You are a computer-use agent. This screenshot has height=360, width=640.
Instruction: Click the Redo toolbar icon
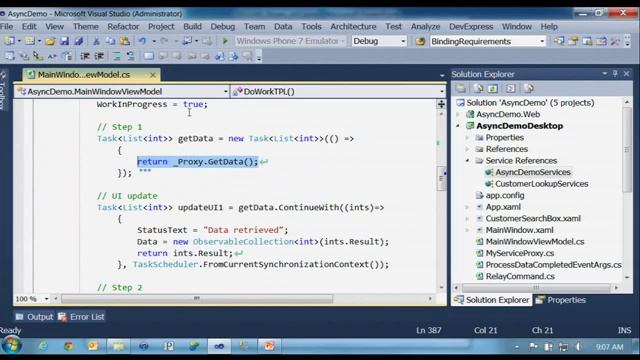point(164,41)
